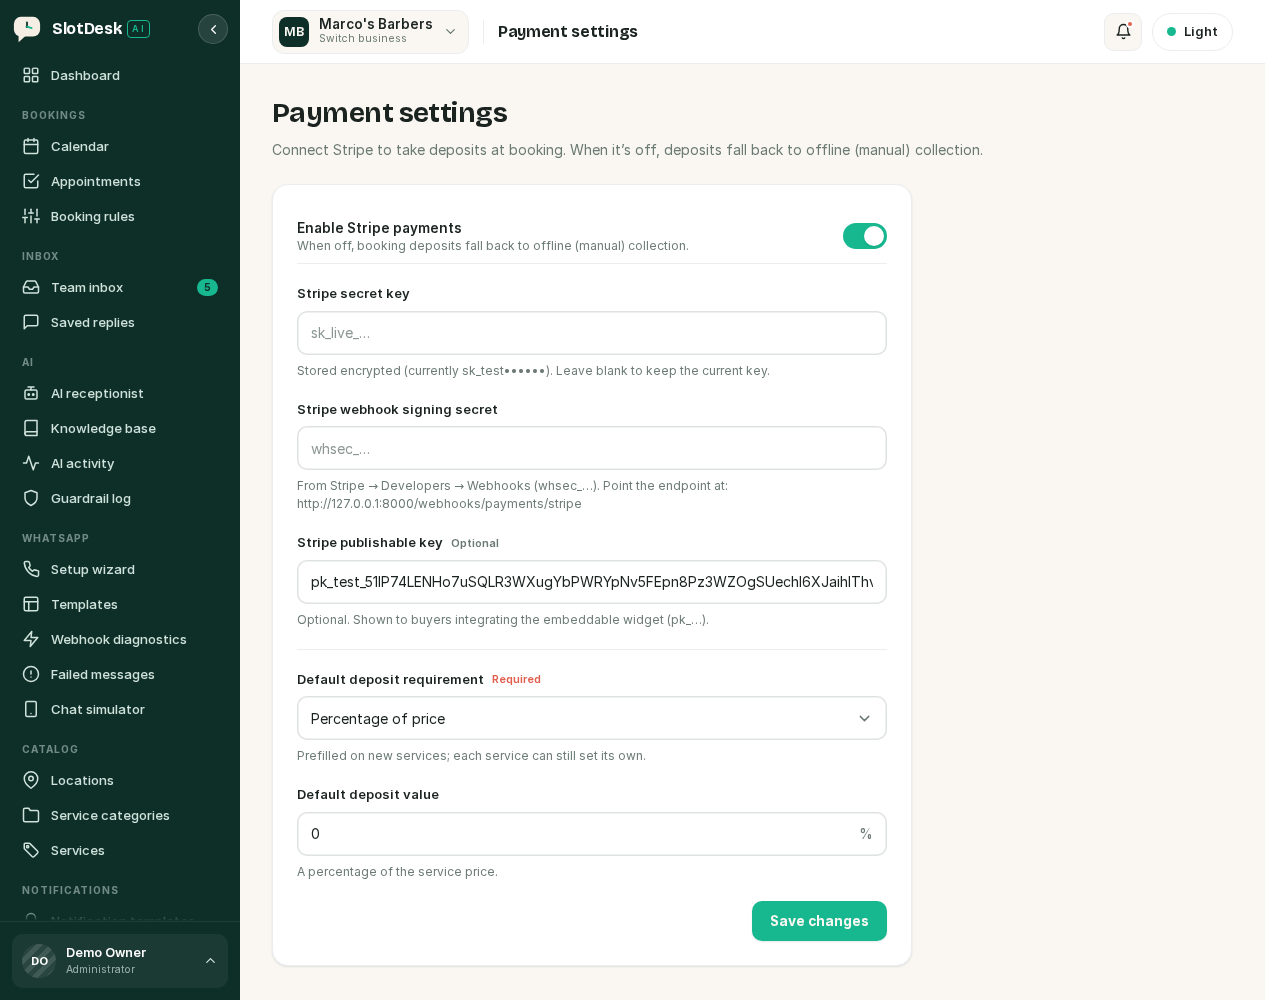1280x1000 pixels.
Task: Launch the Chat simulator
Action: pyautogui.click(x=120, y=709)
